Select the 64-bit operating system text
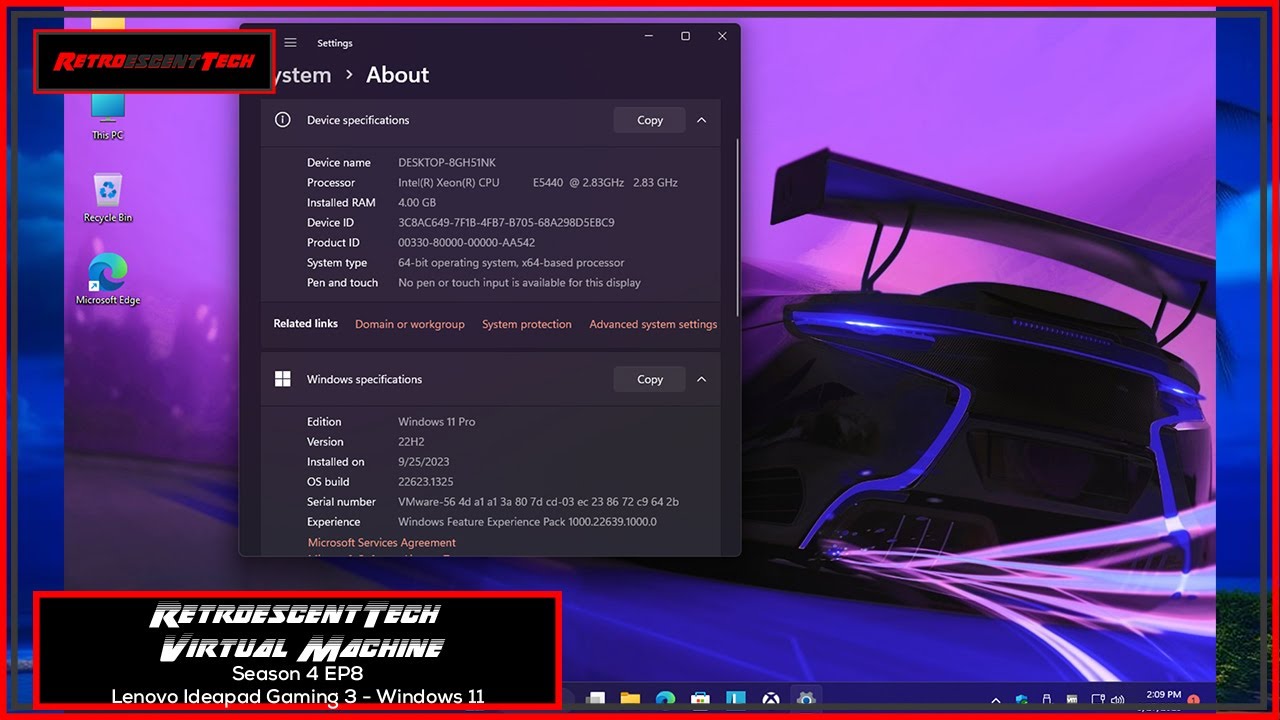Viewport: 1280px width, 720px height. point(511,262)
